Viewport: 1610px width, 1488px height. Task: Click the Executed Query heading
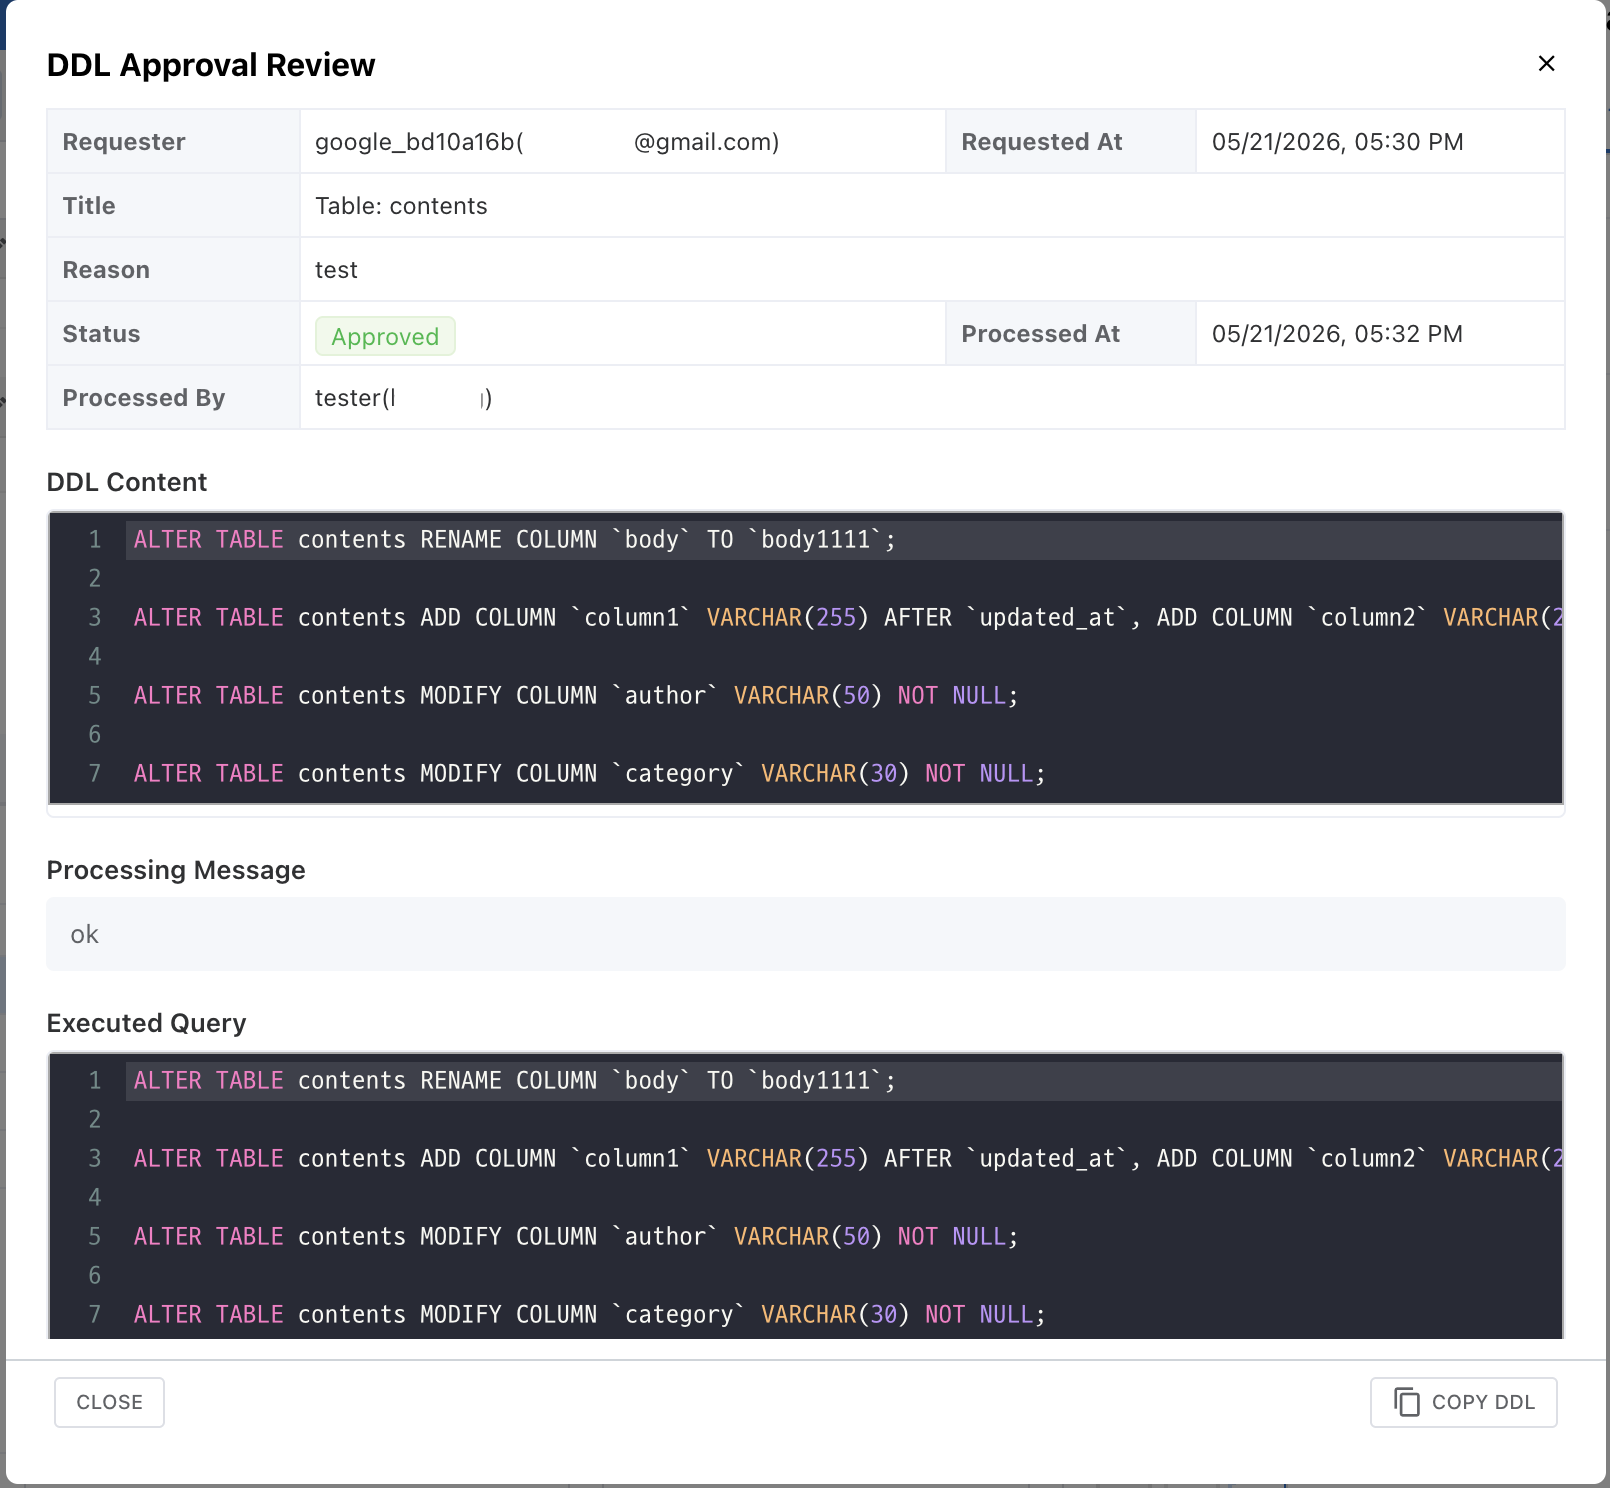tap(146, 1023)
